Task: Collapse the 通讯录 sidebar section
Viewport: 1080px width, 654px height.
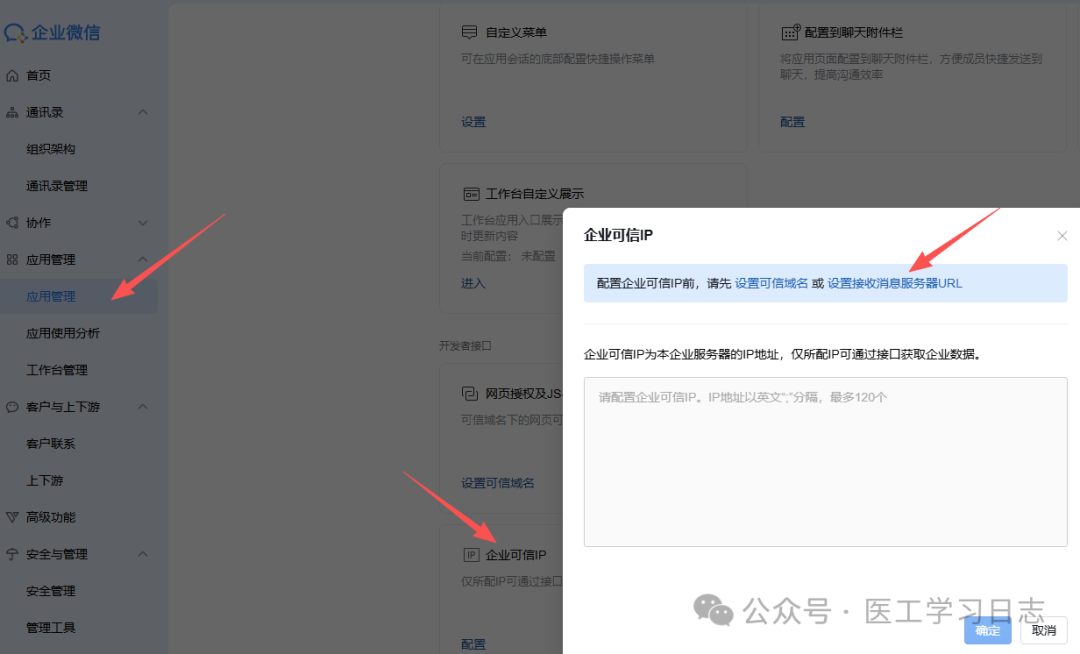Action: point(143,112)
